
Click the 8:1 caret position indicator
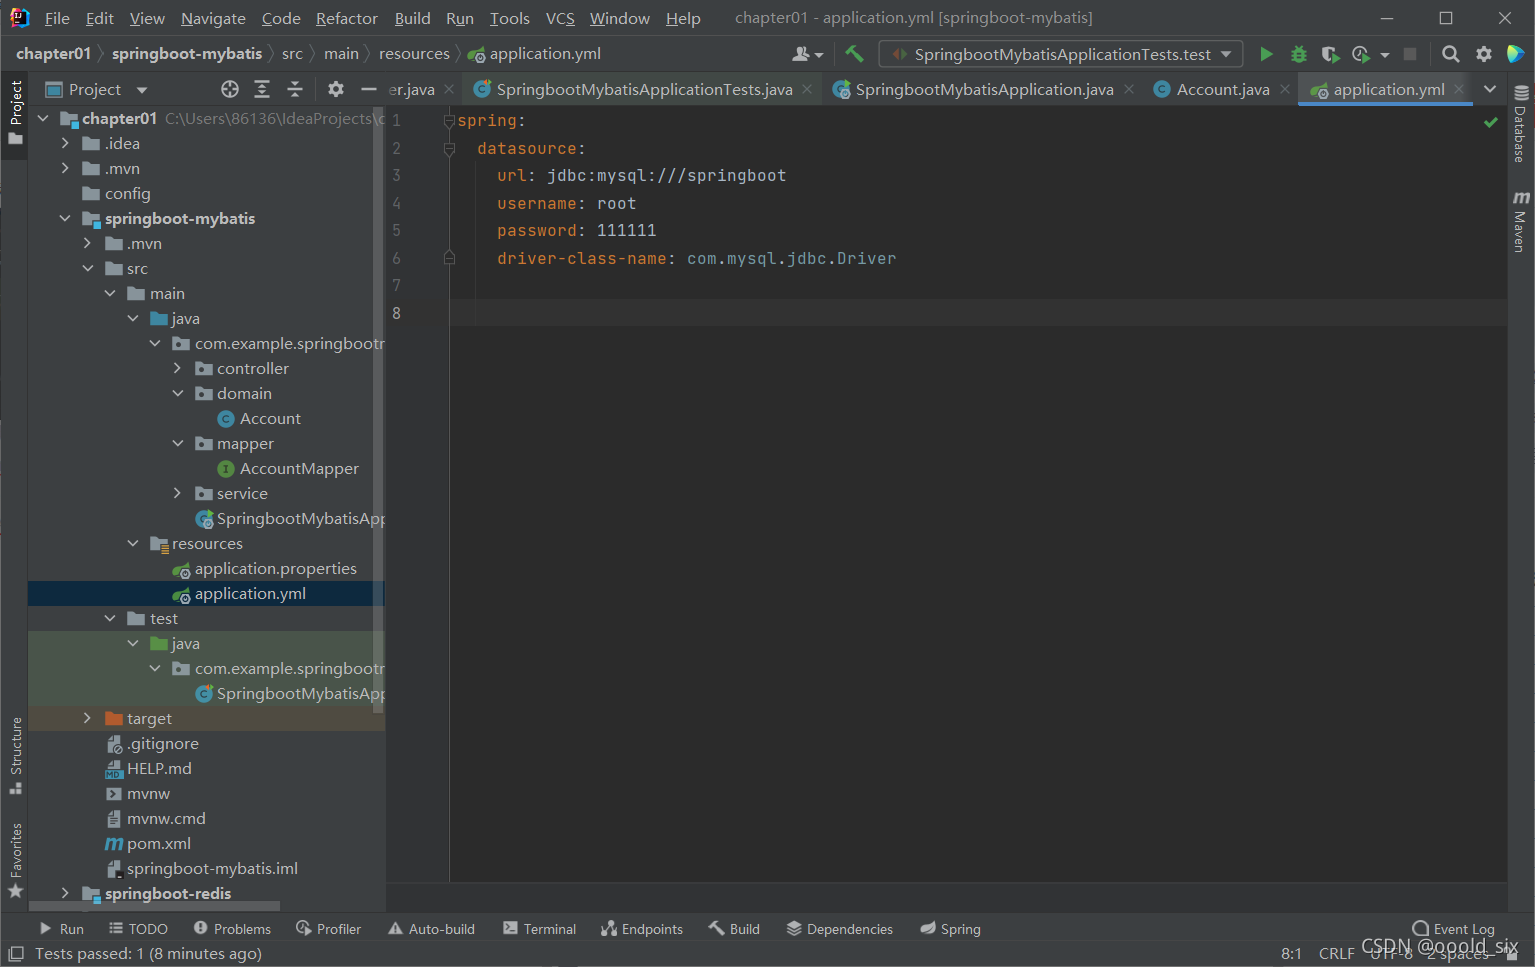1291,954
